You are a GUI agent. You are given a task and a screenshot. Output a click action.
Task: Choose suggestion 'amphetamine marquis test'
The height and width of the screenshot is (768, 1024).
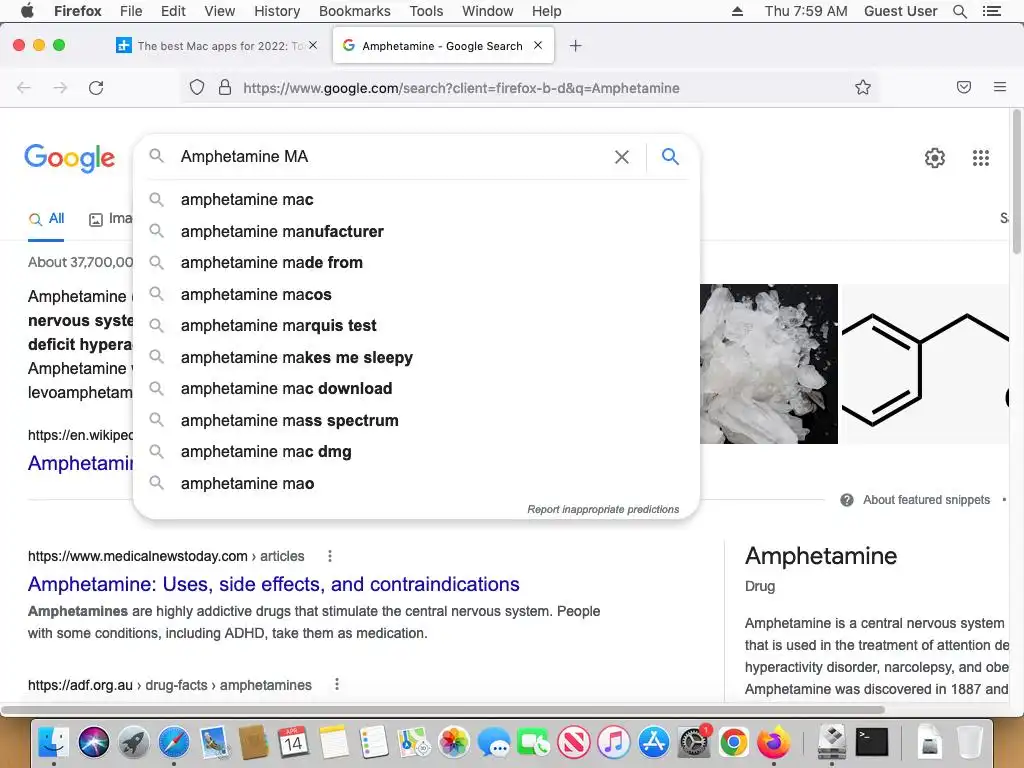click(416, 325)
